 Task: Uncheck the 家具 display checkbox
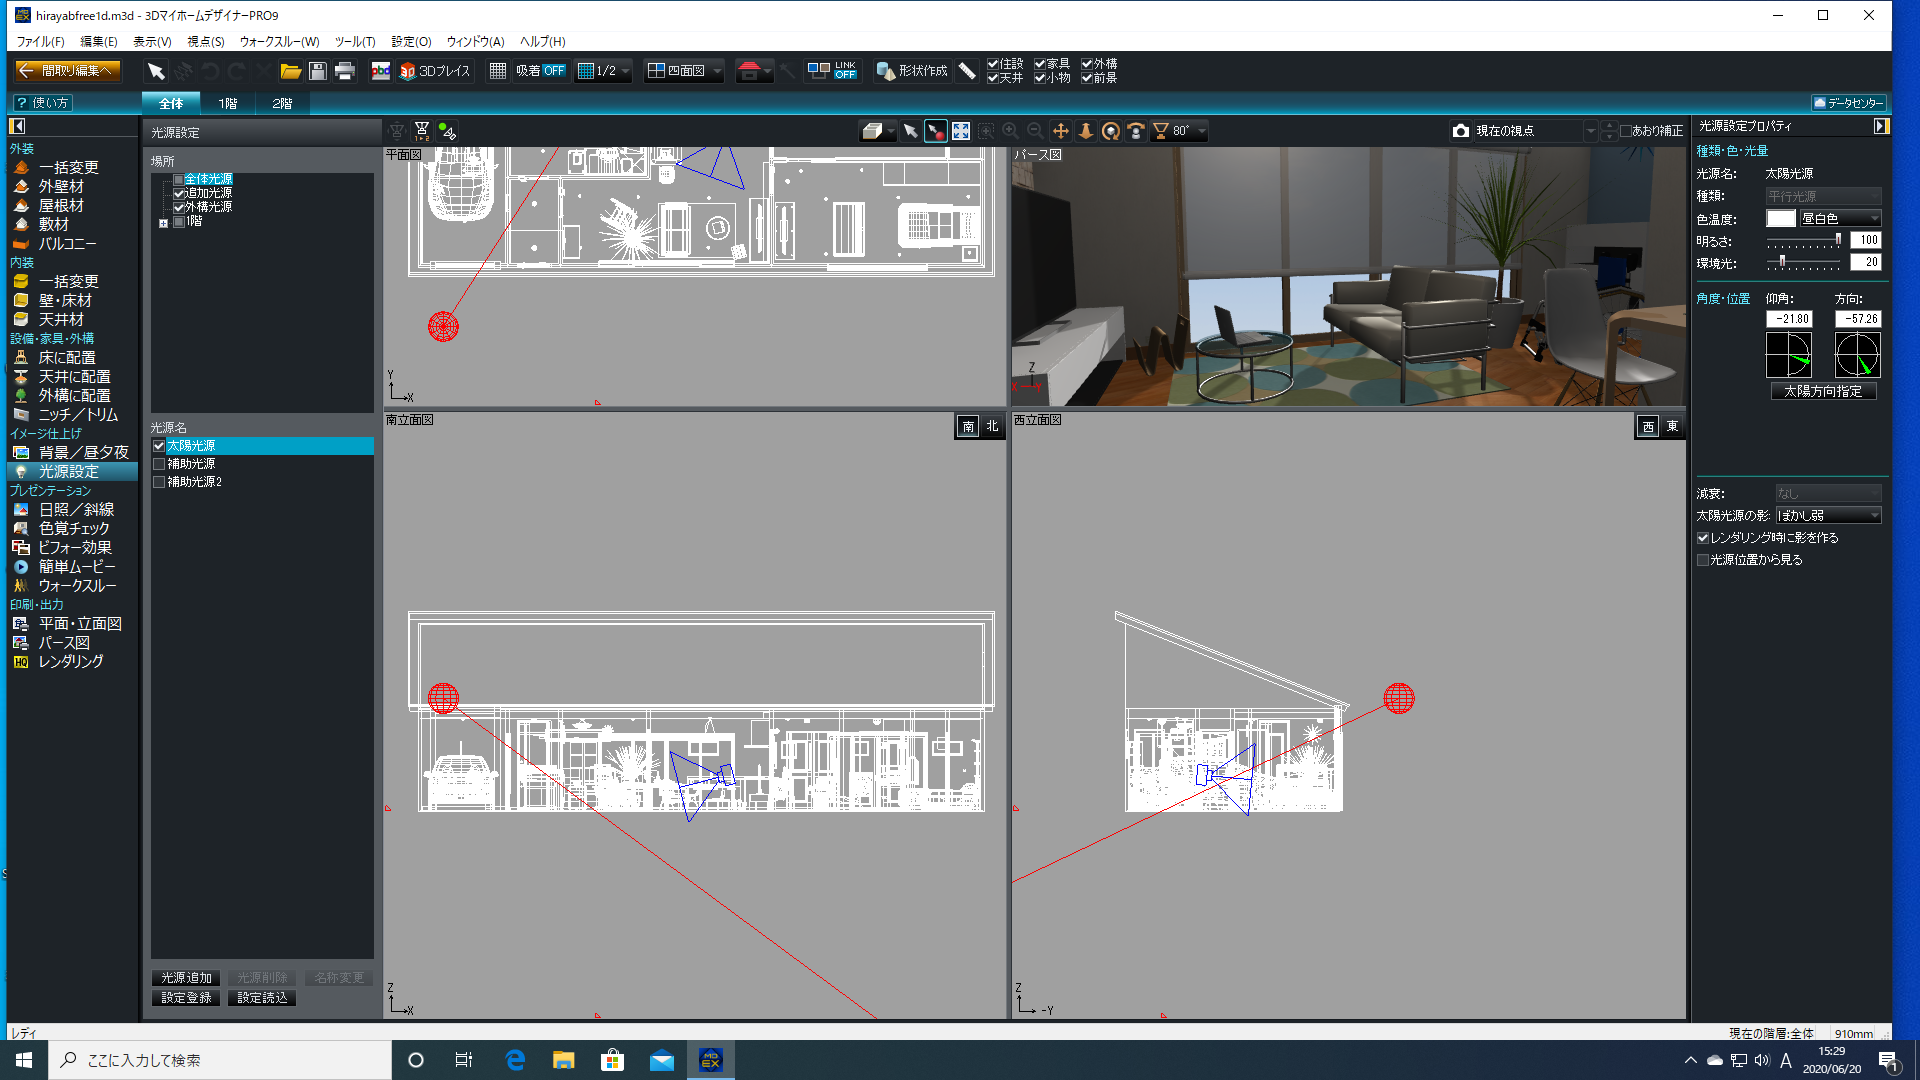tap(1040, 64)
